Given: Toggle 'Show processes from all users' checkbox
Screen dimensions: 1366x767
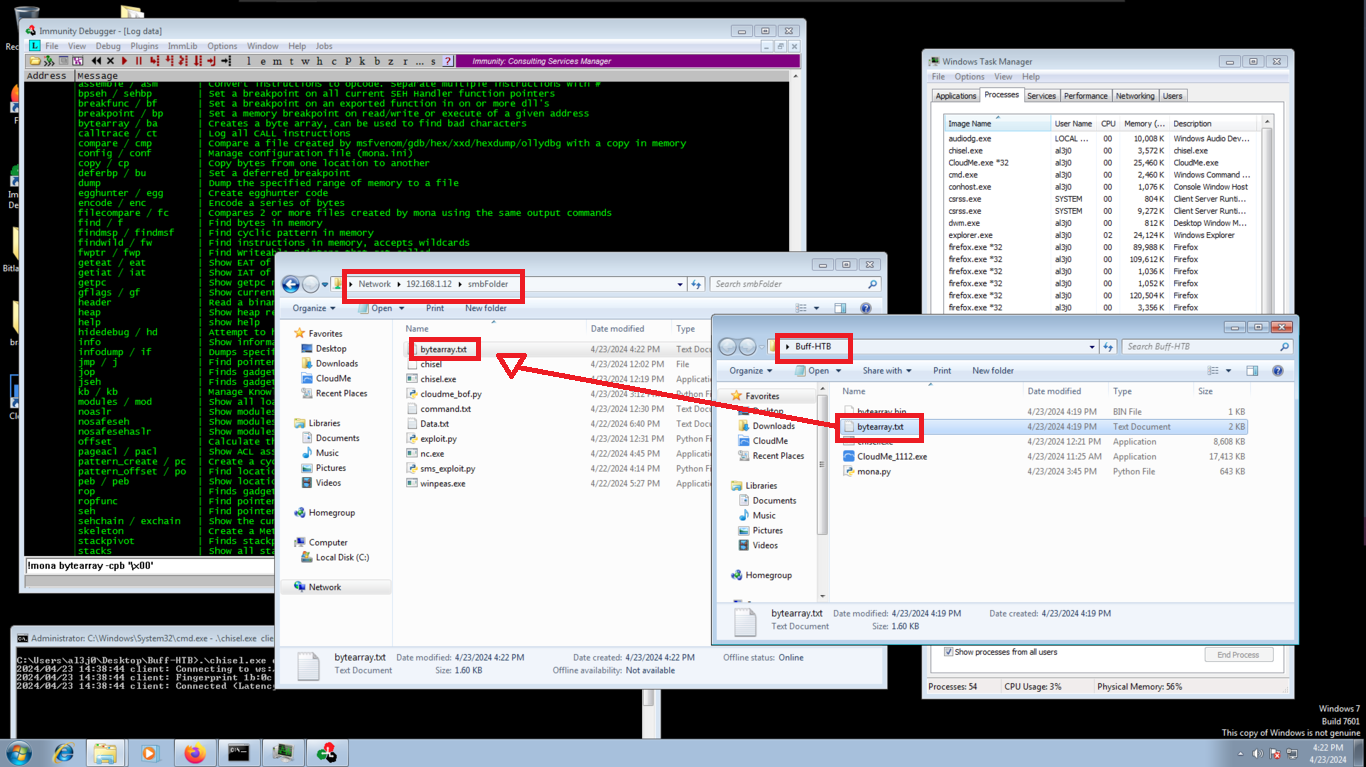Looking at the screenshot, I should tap(949, 652).
